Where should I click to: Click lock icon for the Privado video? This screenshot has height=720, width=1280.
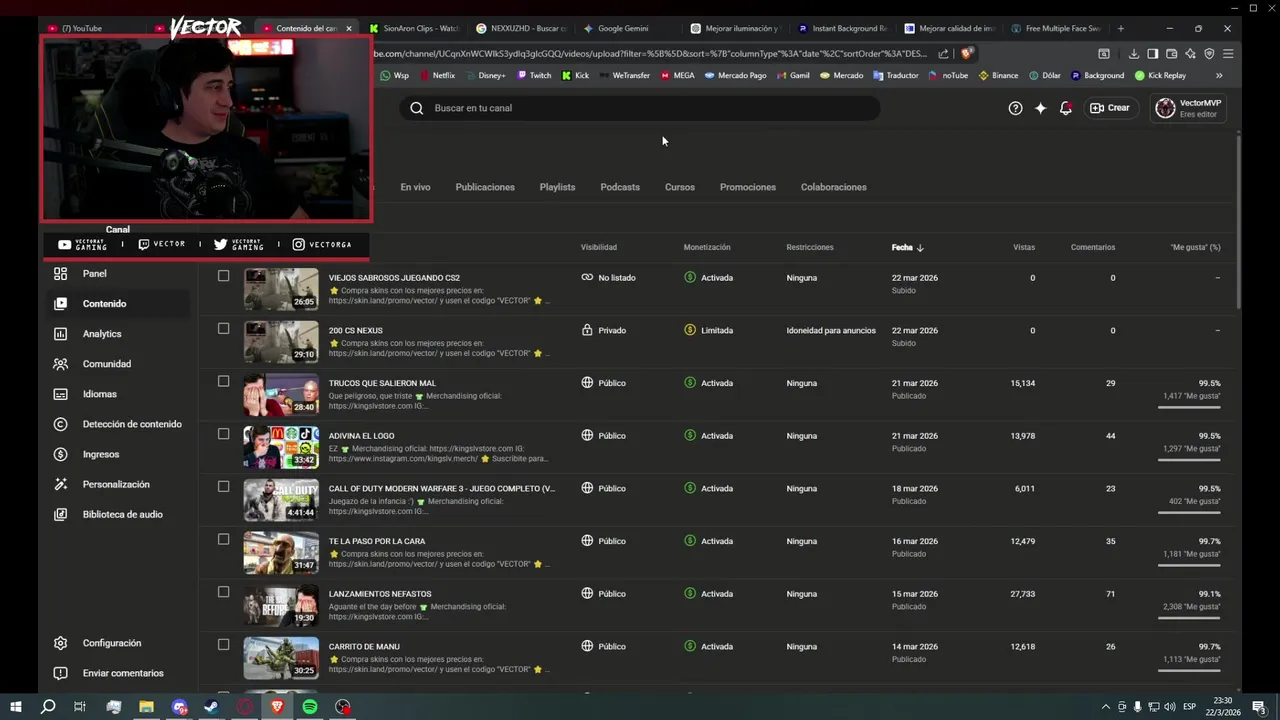point(587,330)
